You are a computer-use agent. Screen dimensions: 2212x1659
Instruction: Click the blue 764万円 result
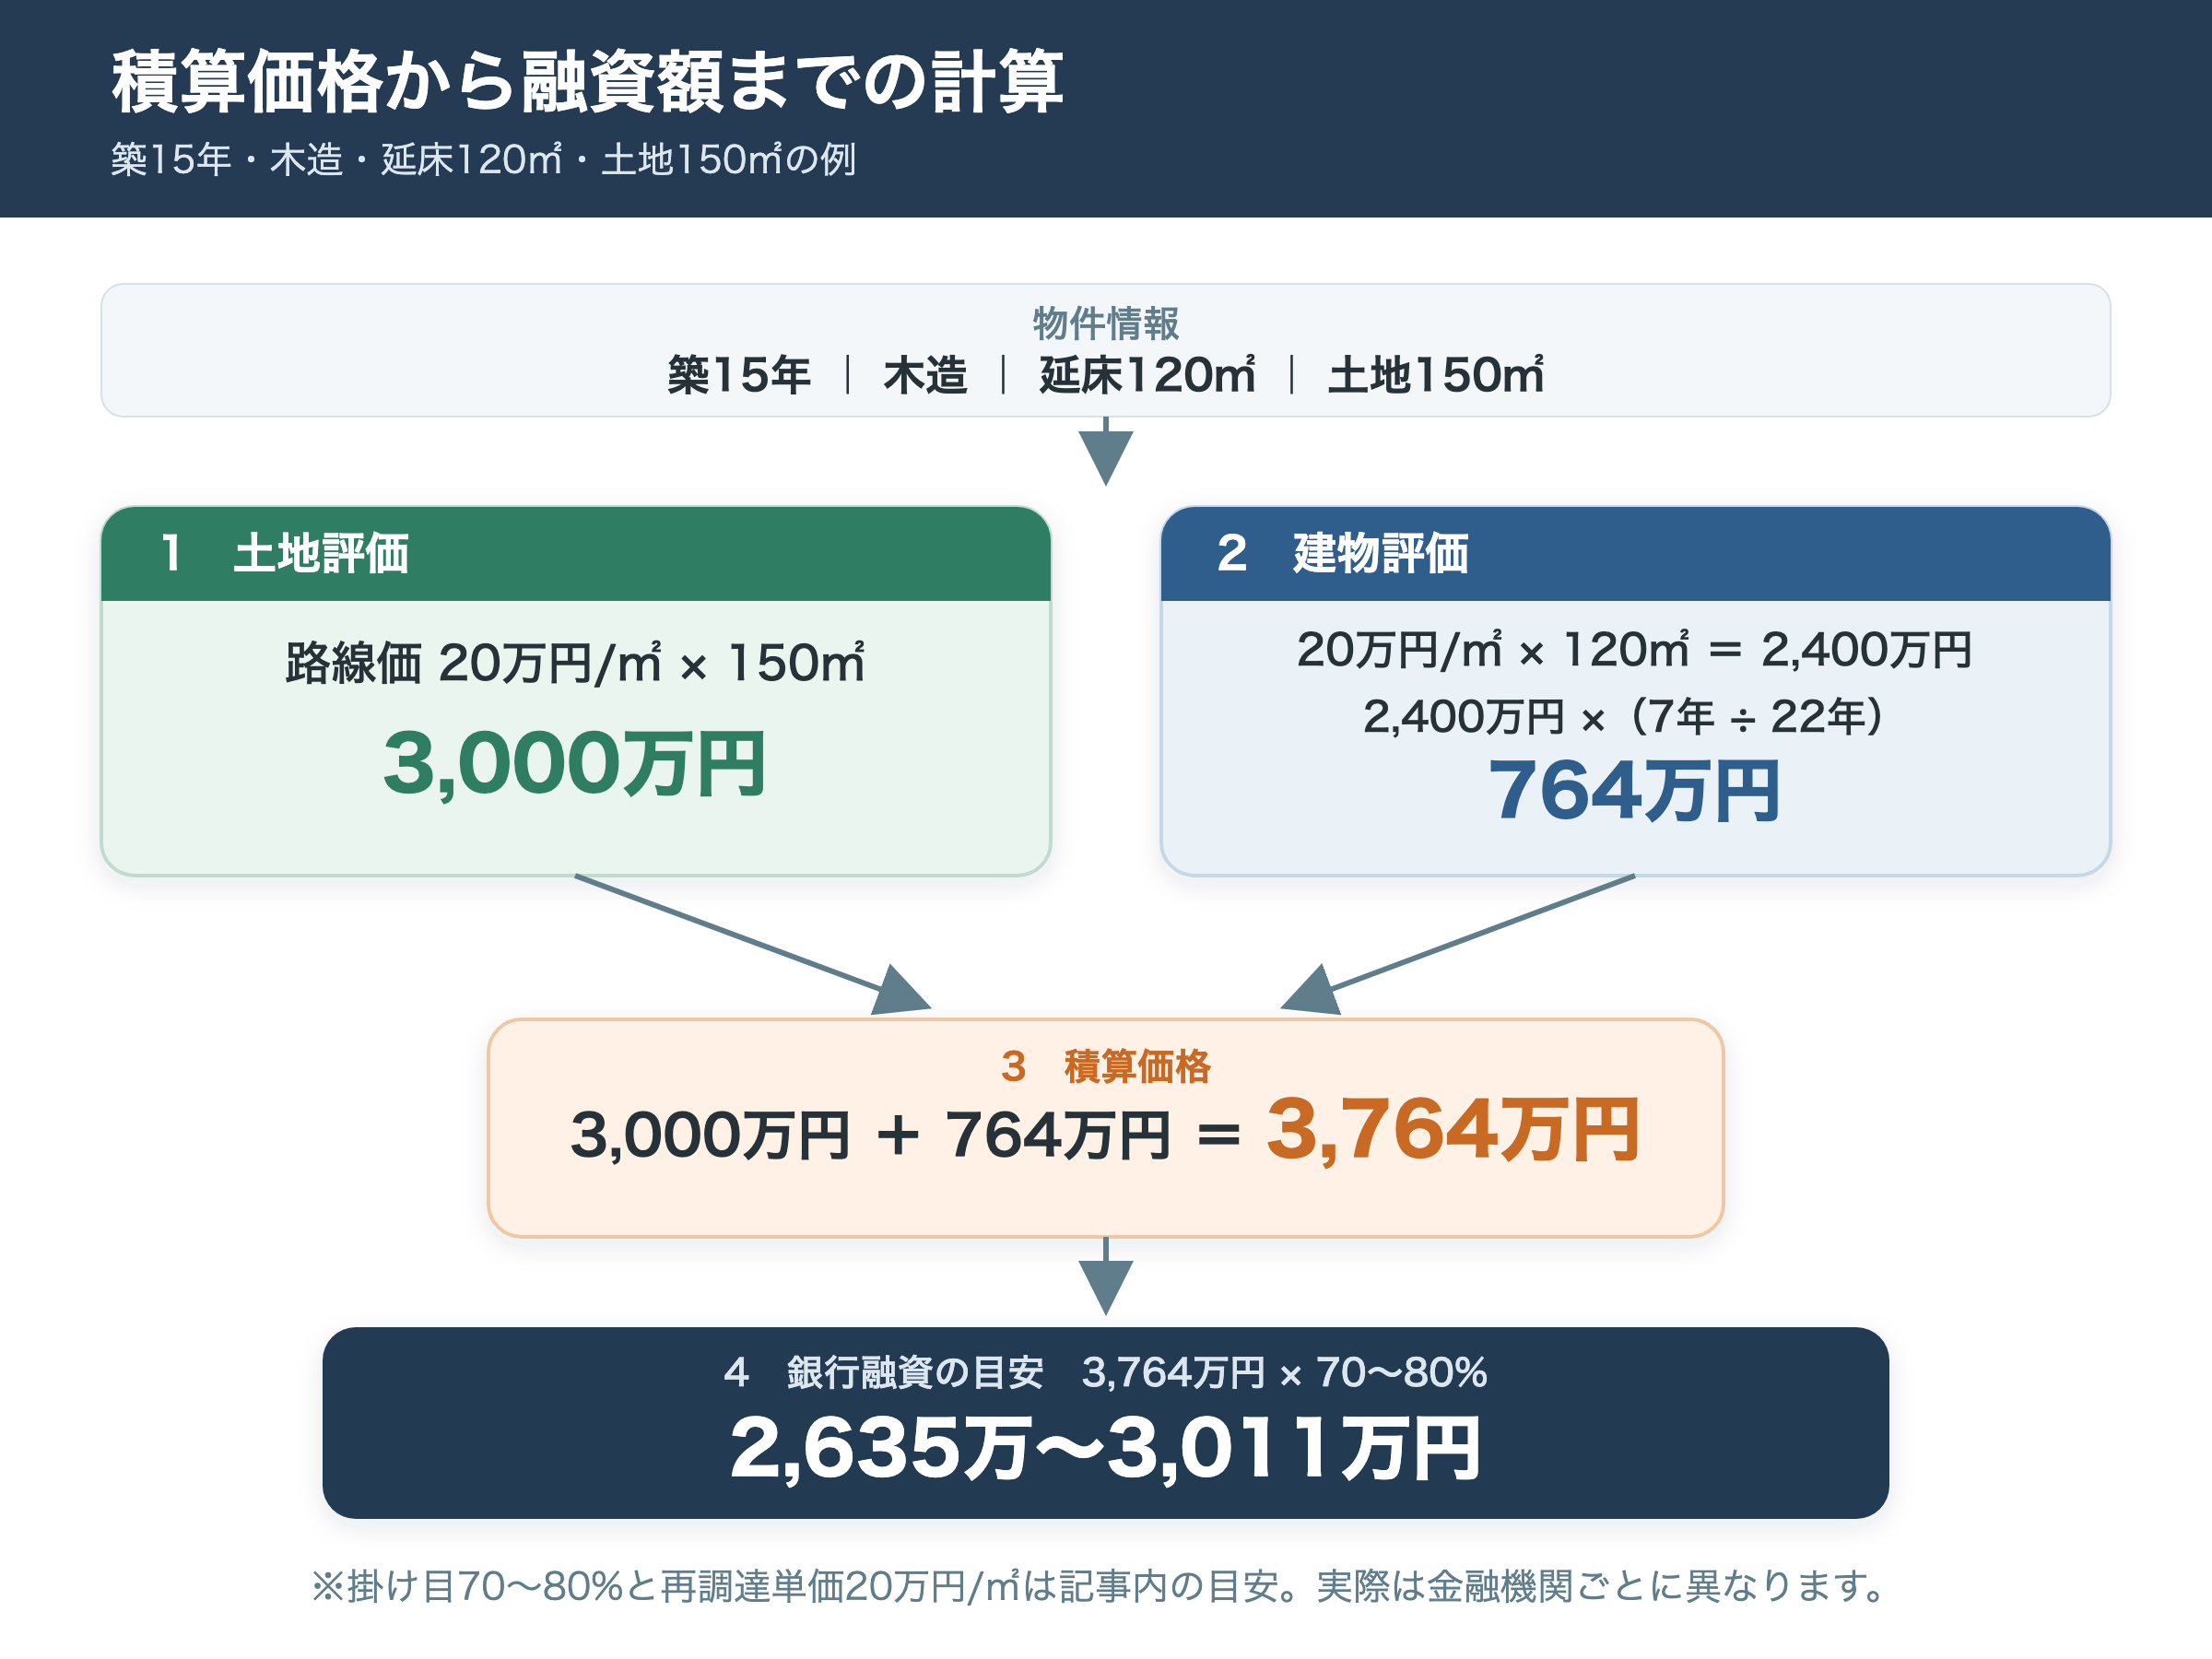click(x=1635, y=790)
